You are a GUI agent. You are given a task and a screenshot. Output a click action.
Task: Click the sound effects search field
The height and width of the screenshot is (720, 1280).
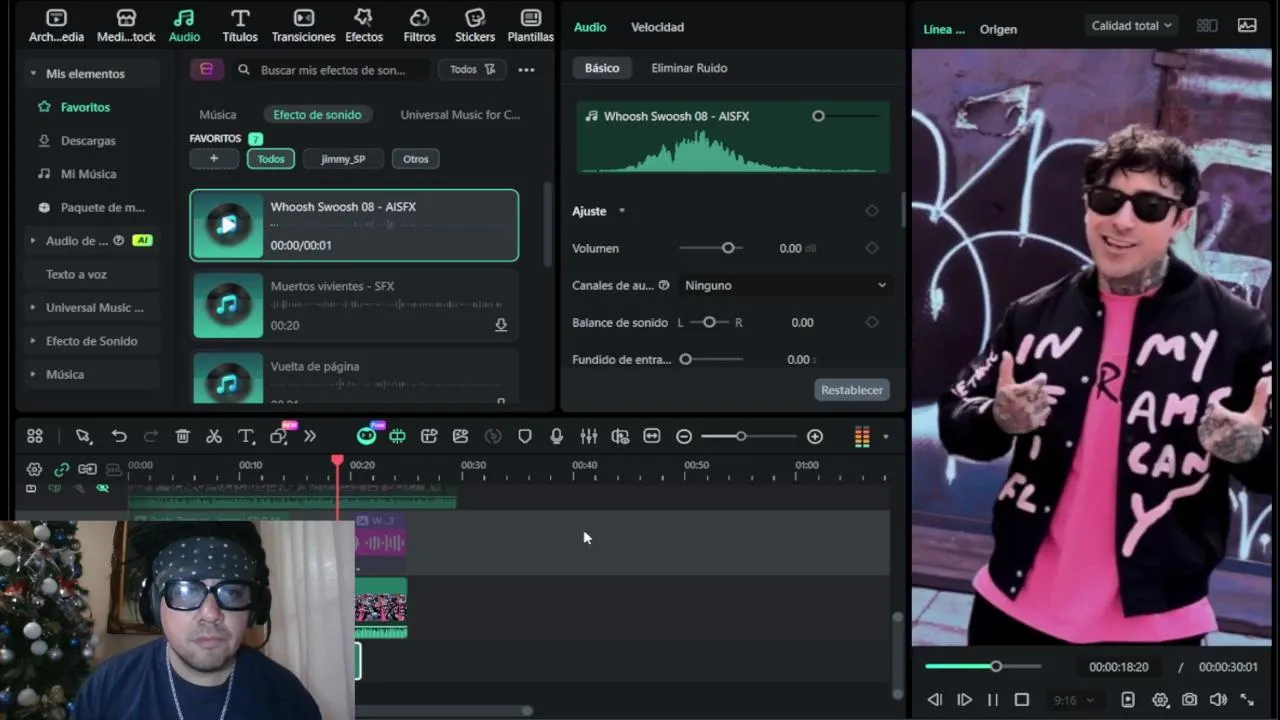[x=332, y=70]
